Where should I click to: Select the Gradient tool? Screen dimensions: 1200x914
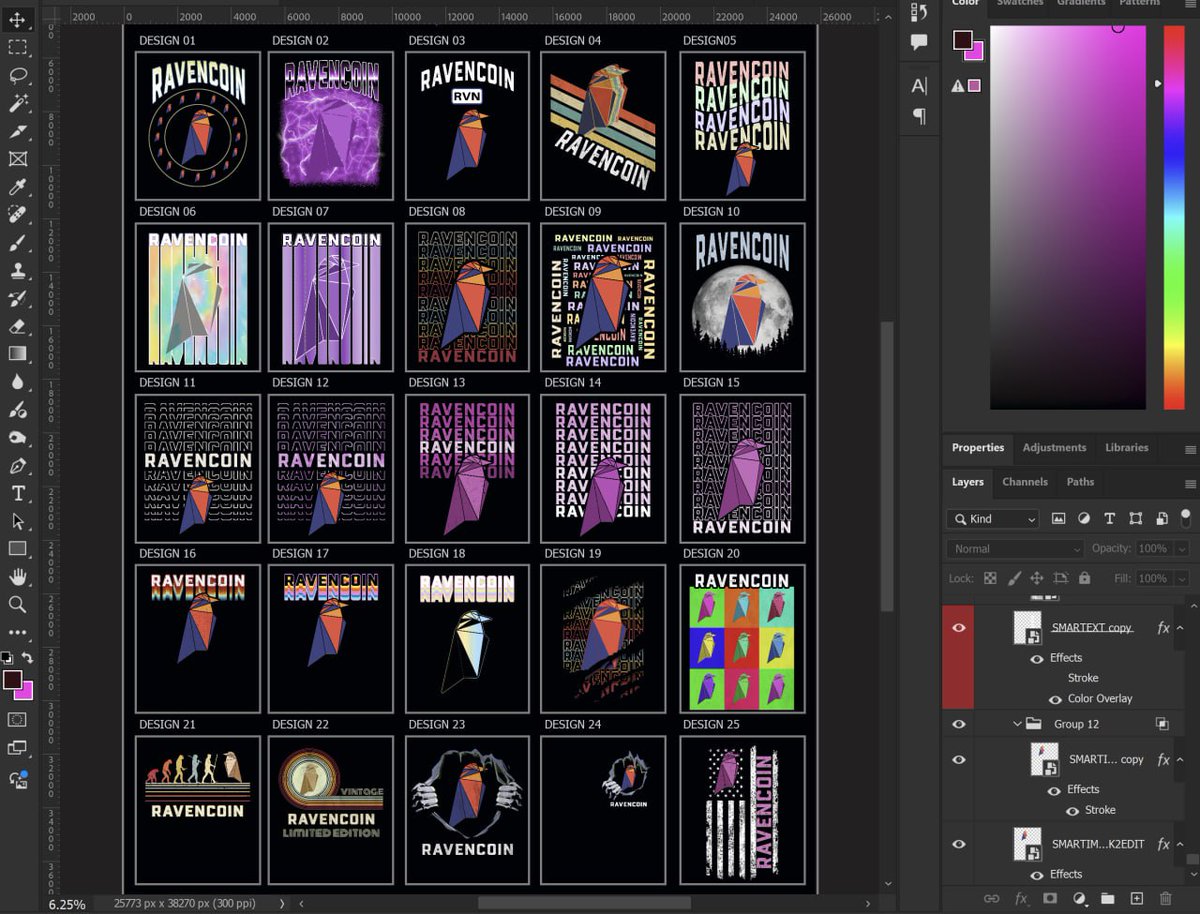tap(18, 354)
